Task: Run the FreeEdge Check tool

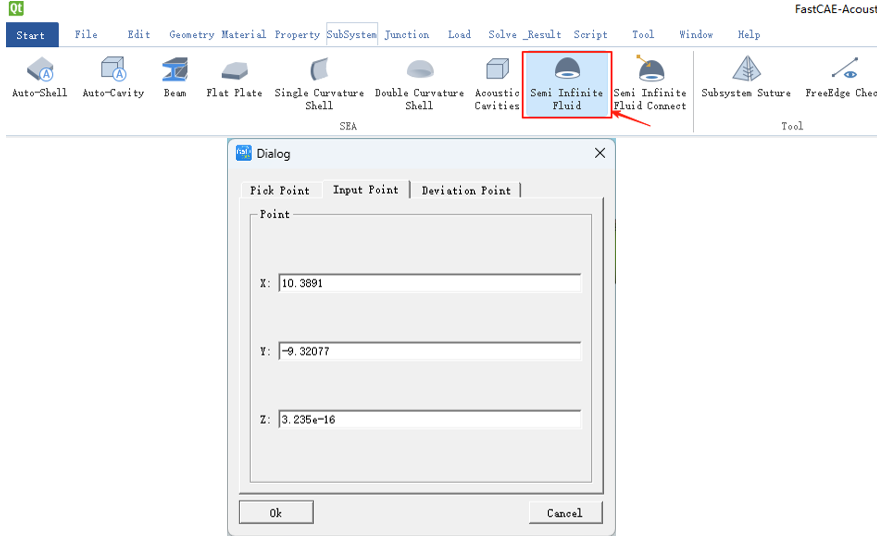Action: tap(841, 78)
